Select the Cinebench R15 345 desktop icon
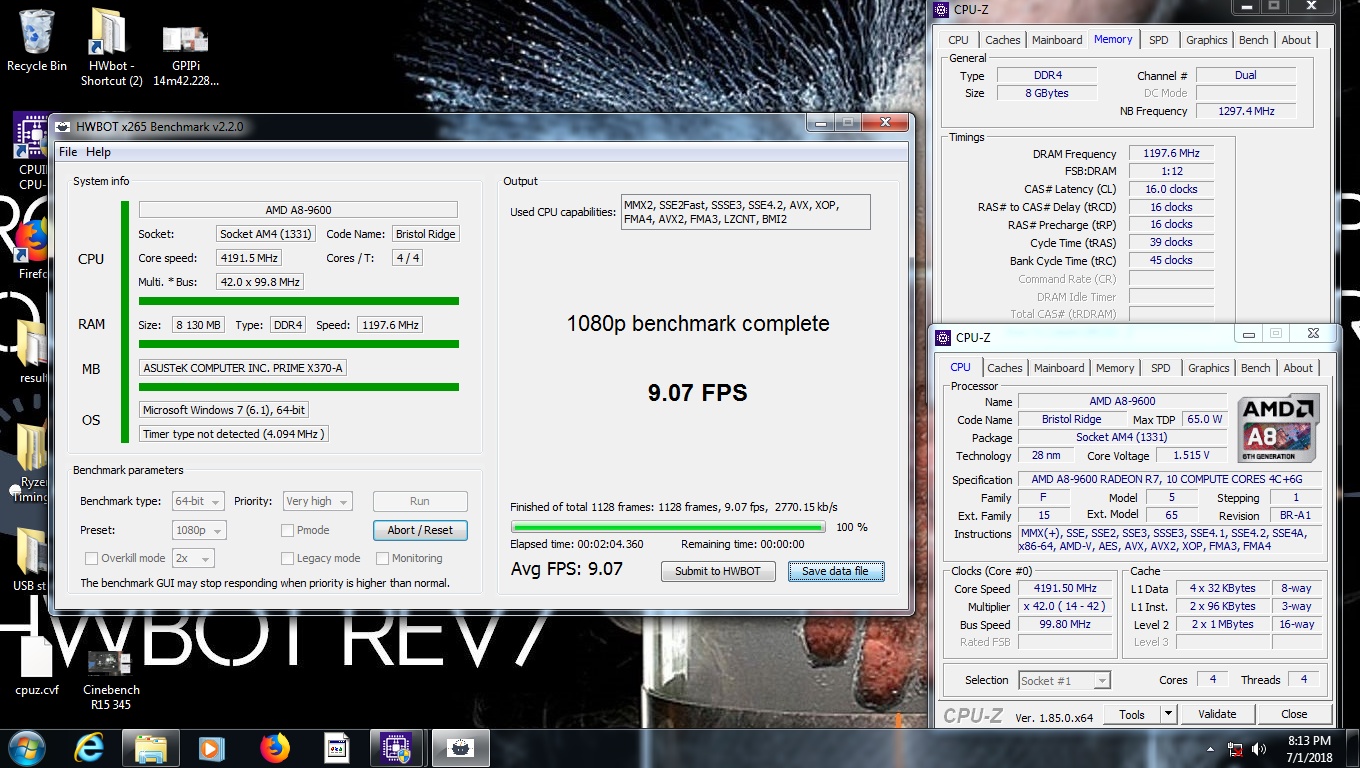The width and height of the screenshot is (1360, 768). tap(111, 680)
